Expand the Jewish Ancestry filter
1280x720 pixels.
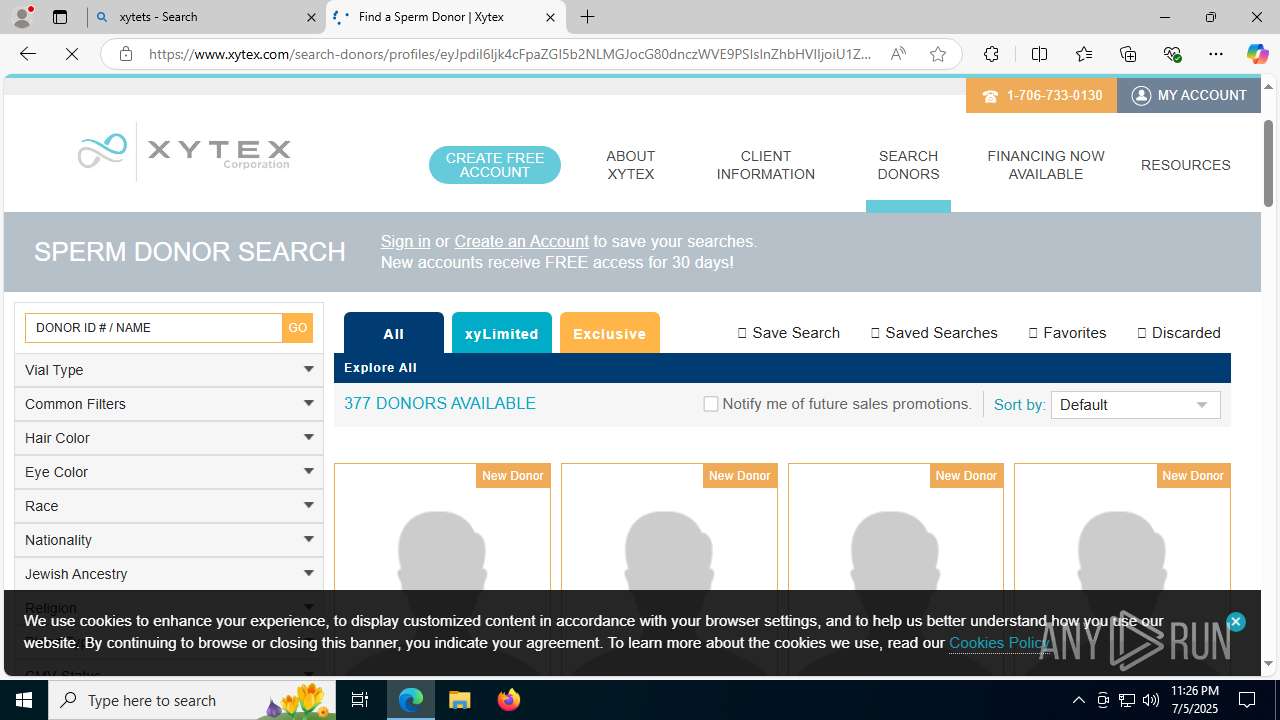(x=169, y=574)
